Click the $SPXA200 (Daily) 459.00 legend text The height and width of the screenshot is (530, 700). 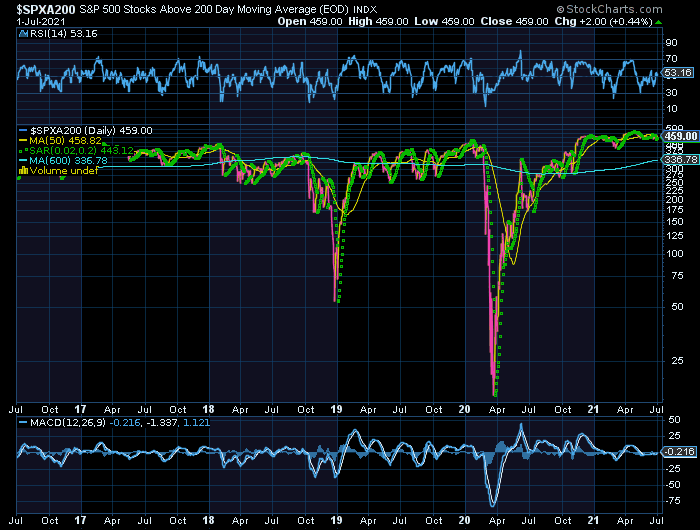click(x=91, y=130)
